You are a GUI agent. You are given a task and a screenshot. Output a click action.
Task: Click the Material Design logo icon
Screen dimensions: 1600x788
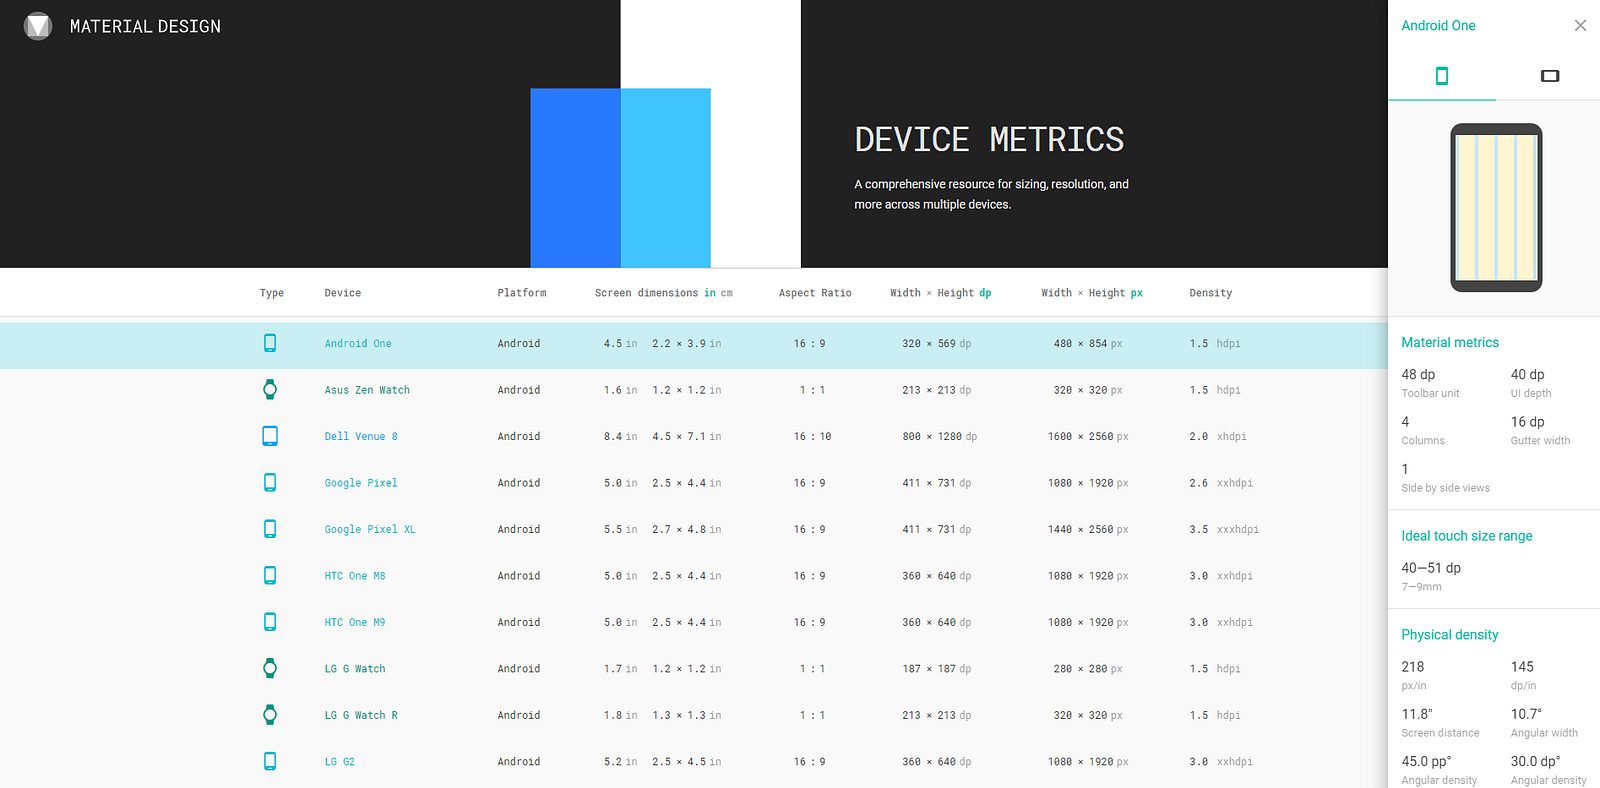(x=38, y=26)
